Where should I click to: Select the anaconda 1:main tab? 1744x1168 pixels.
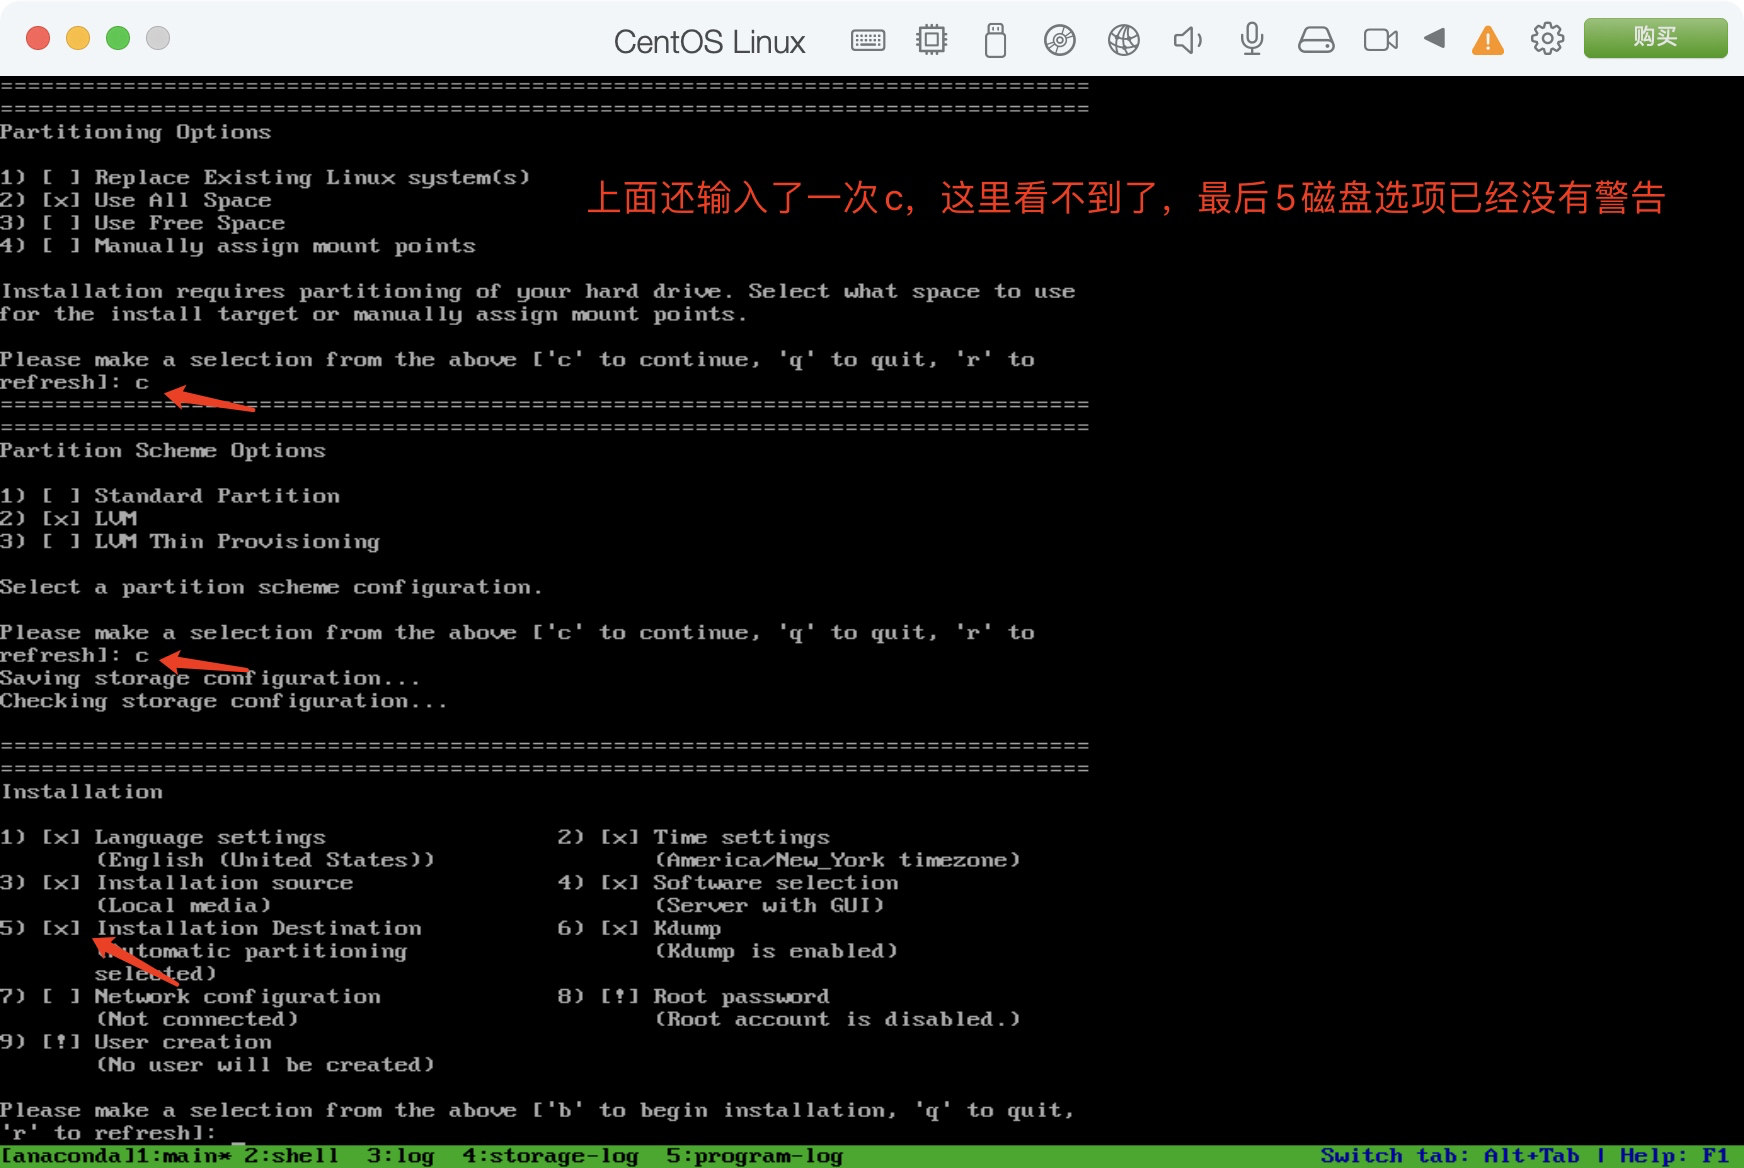(x=116, y=1156)
